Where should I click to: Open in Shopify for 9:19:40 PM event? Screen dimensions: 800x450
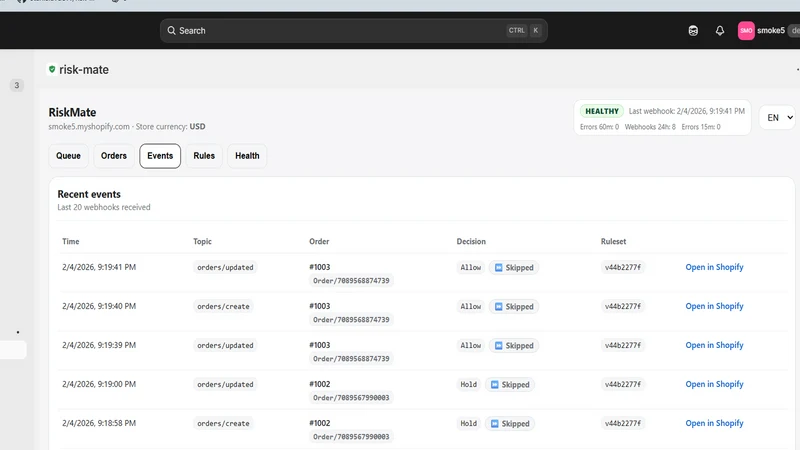(x=714, y=306)
